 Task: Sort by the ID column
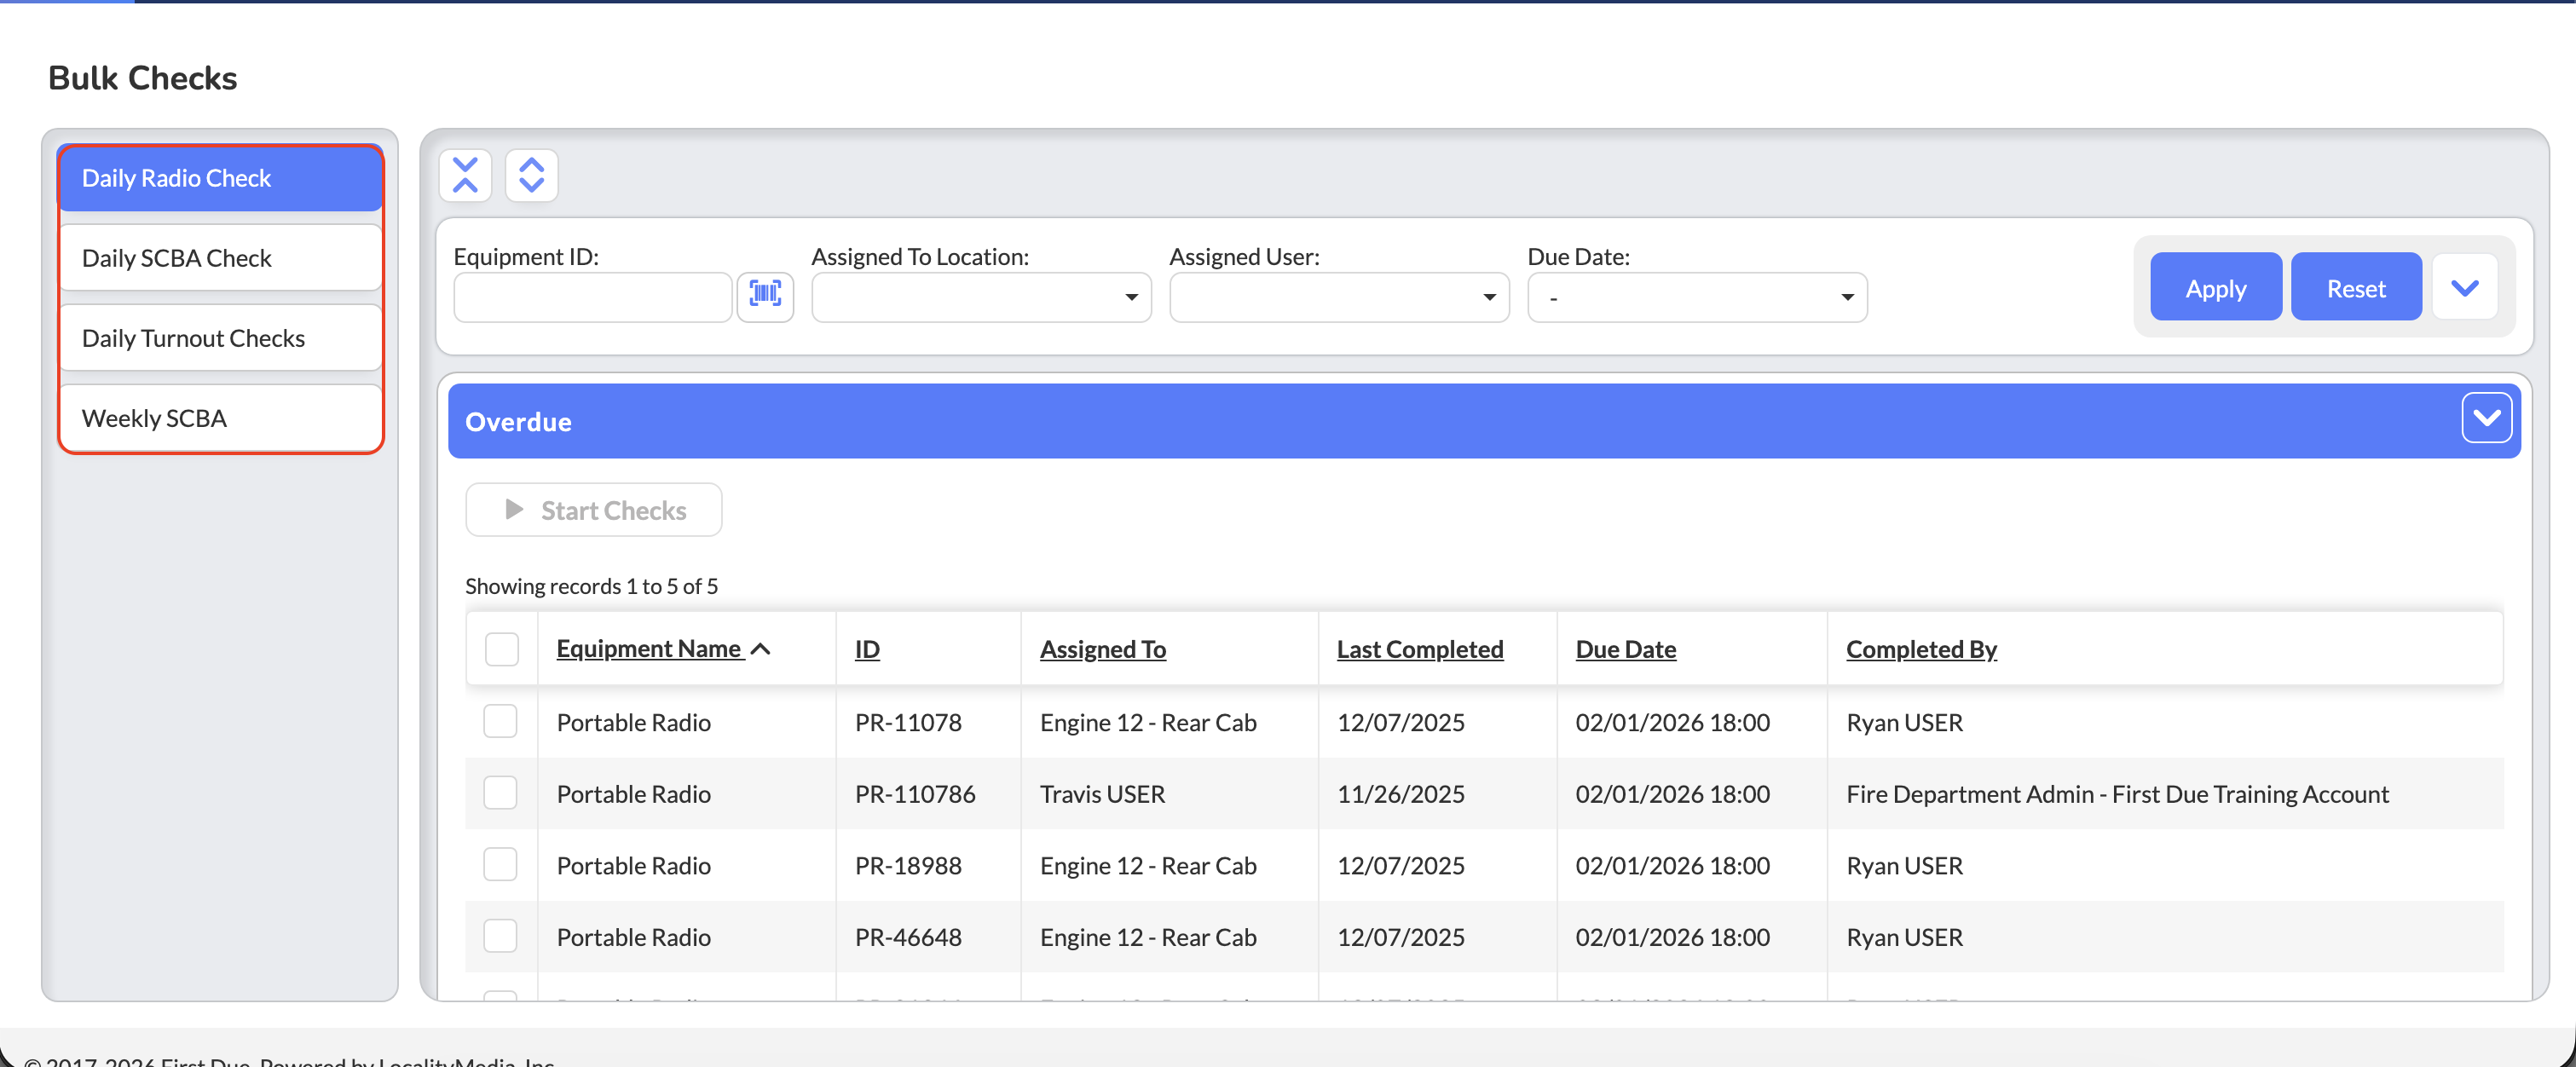click(x=867, y=649)
